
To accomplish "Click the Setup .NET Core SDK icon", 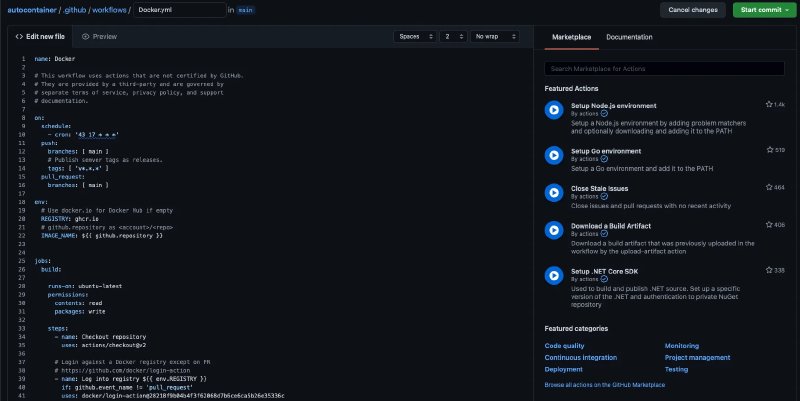I will point(554,275).
